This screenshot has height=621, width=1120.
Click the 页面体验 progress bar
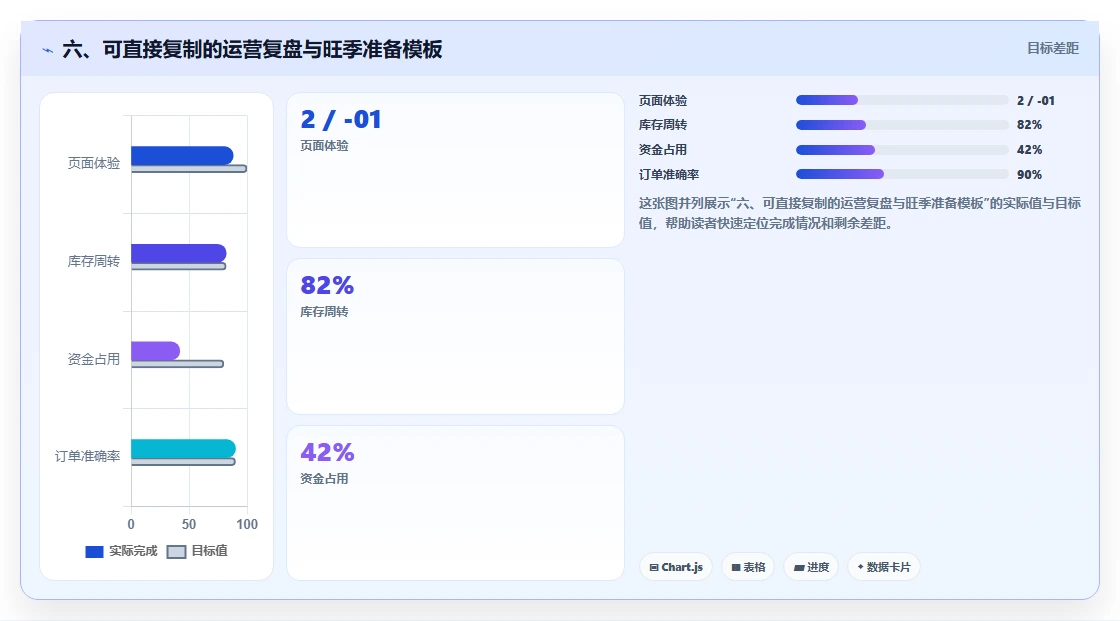902,100
